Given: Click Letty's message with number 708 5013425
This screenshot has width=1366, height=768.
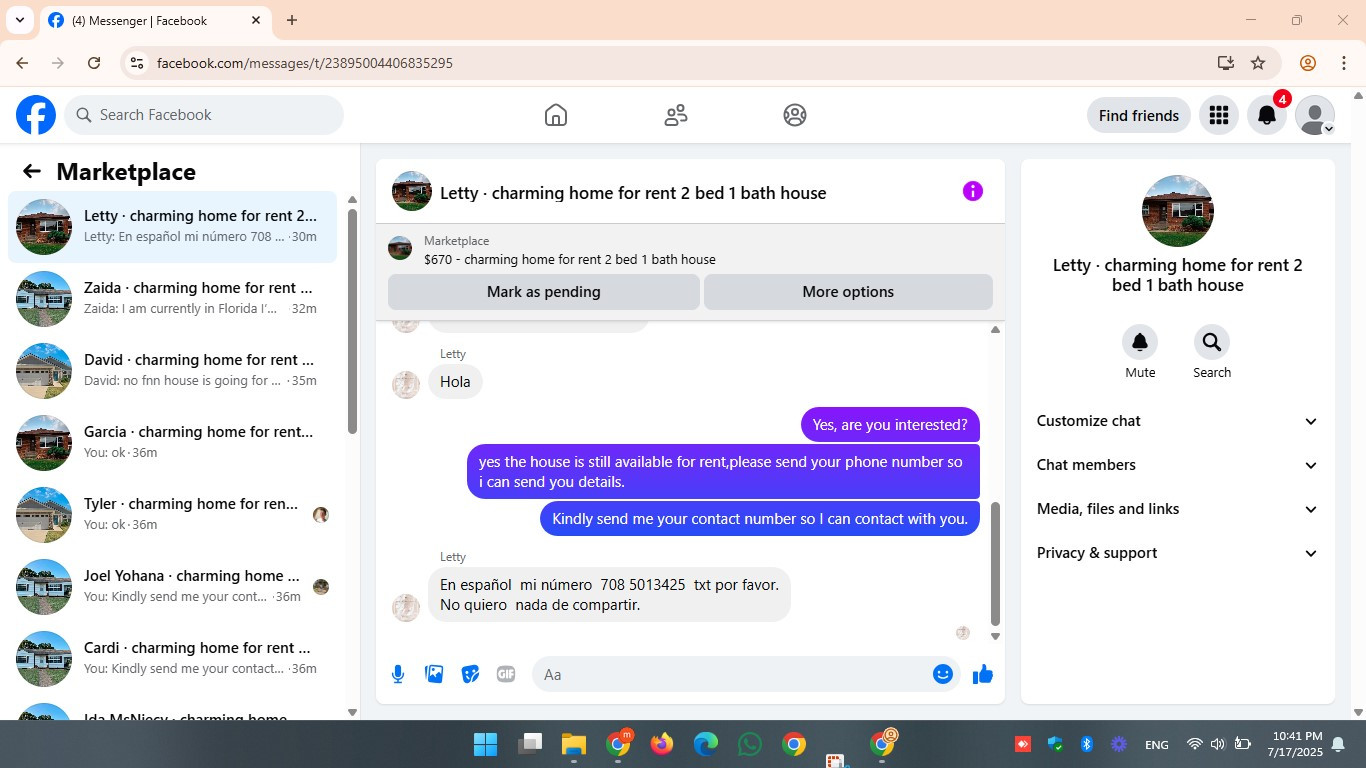Looking at the screenshot, I should (609, 594).
